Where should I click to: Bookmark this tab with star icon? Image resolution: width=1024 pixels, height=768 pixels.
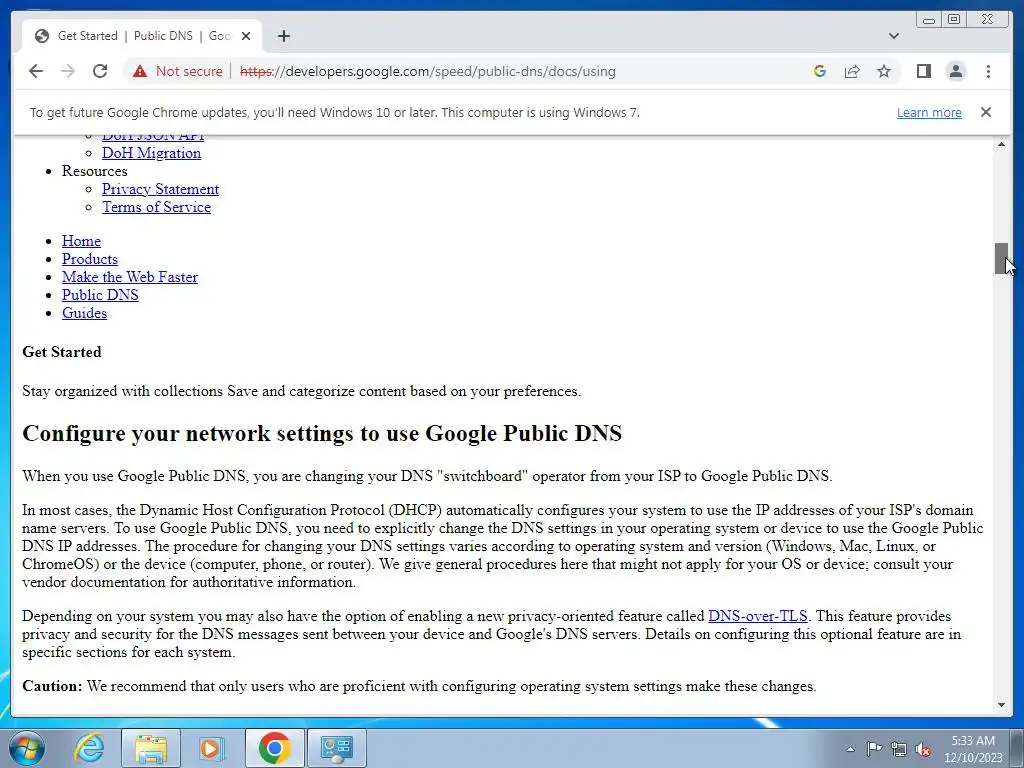coord(884,71)
